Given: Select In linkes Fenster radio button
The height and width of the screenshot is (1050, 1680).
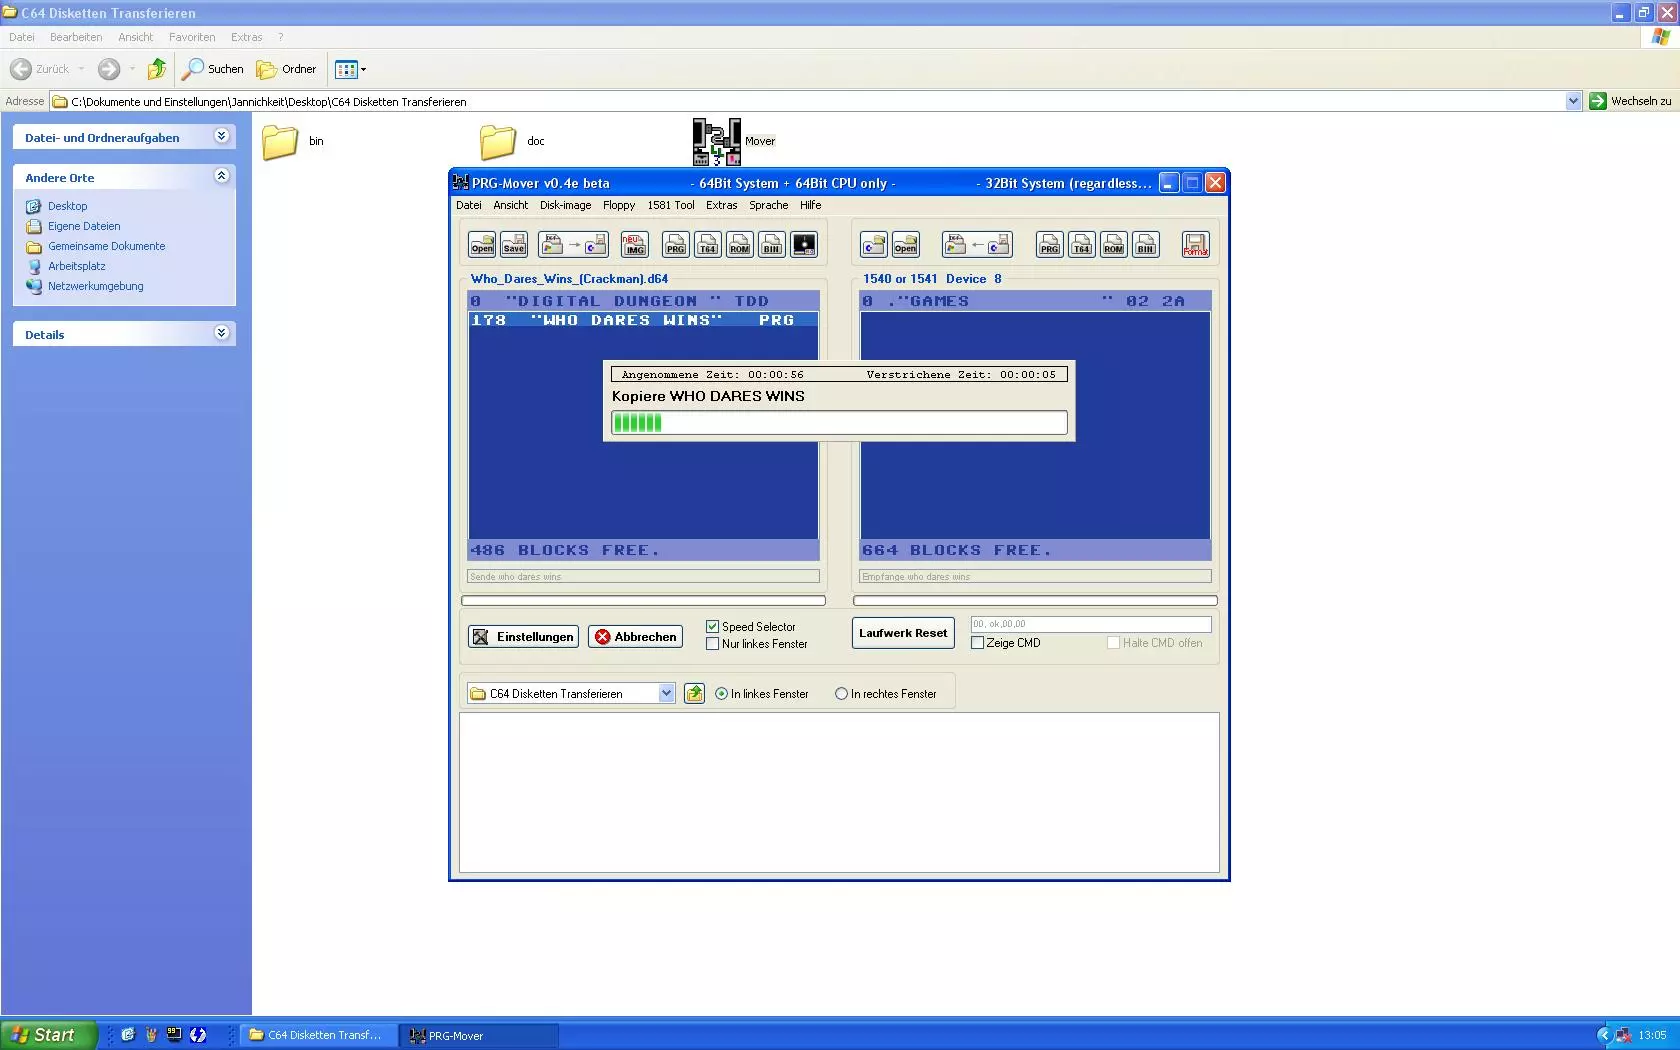Looking at the screenshot, I should pos(721,694).
